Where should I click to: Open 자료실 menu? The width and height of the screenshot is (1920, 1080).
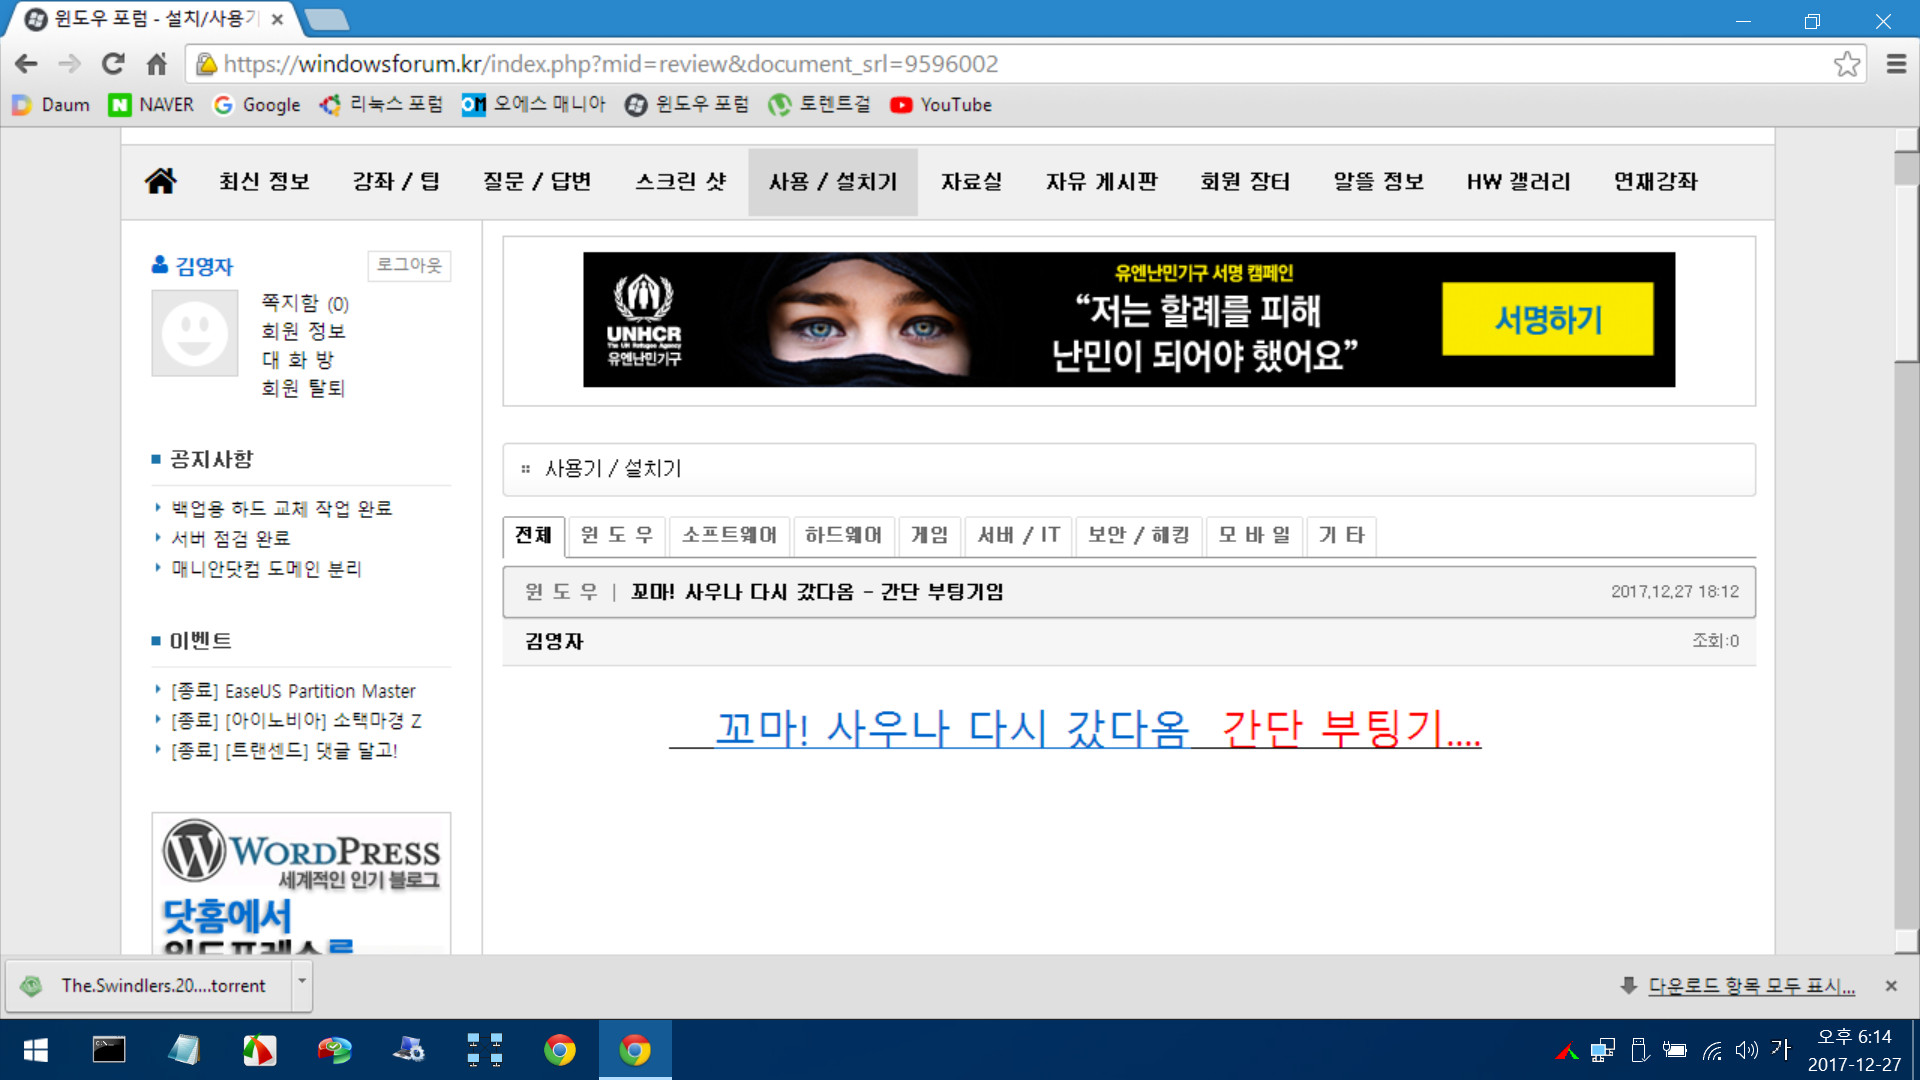(x=971, y=182)
